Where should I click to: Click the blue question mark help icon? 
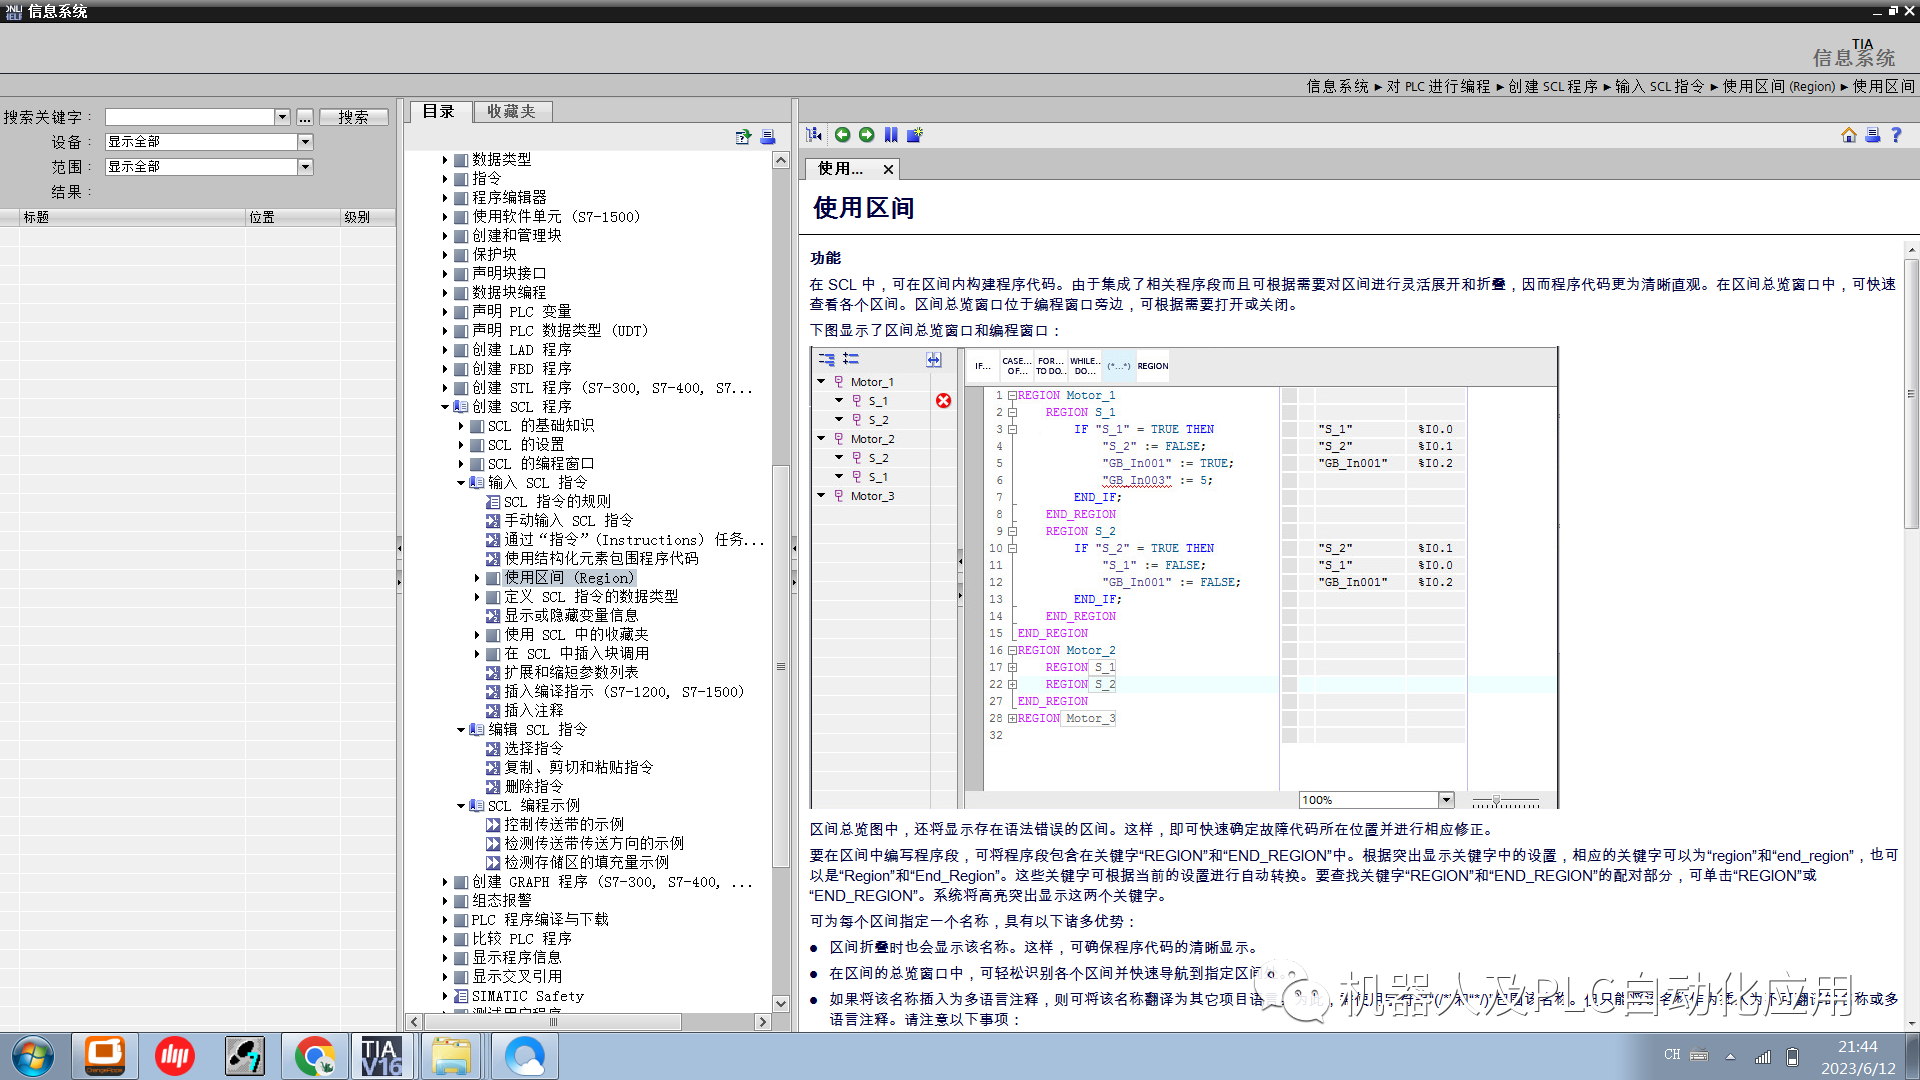coord(1896,135)
